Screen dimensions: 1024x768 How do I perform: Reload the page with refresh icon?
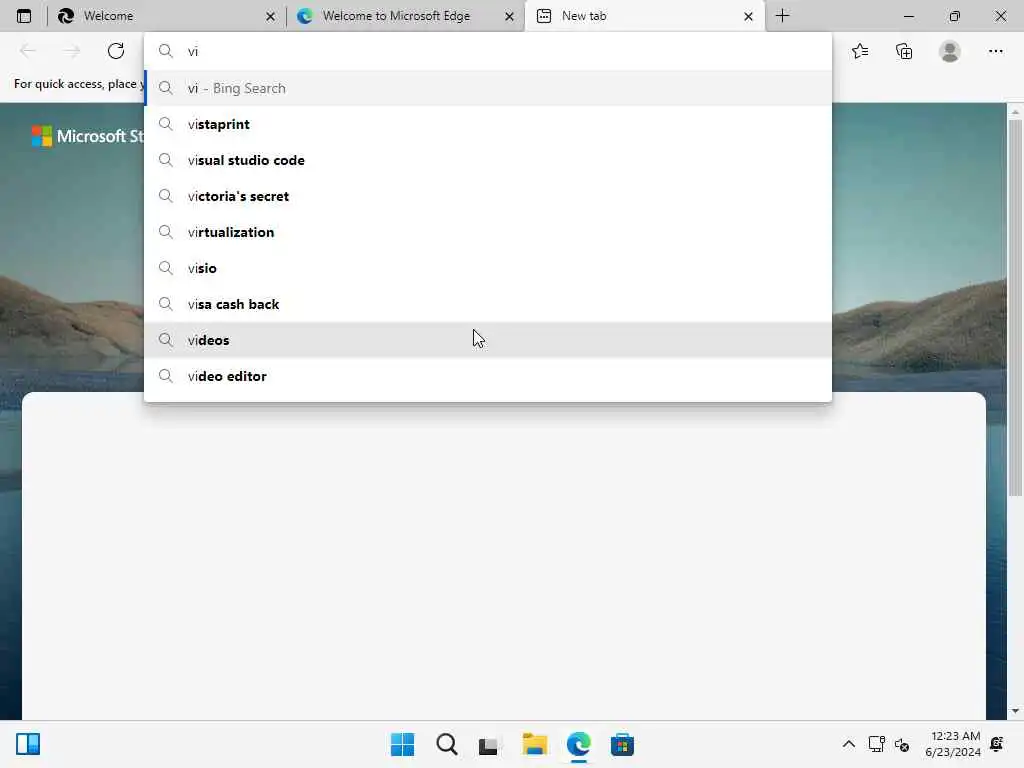[x=116, y=51]
